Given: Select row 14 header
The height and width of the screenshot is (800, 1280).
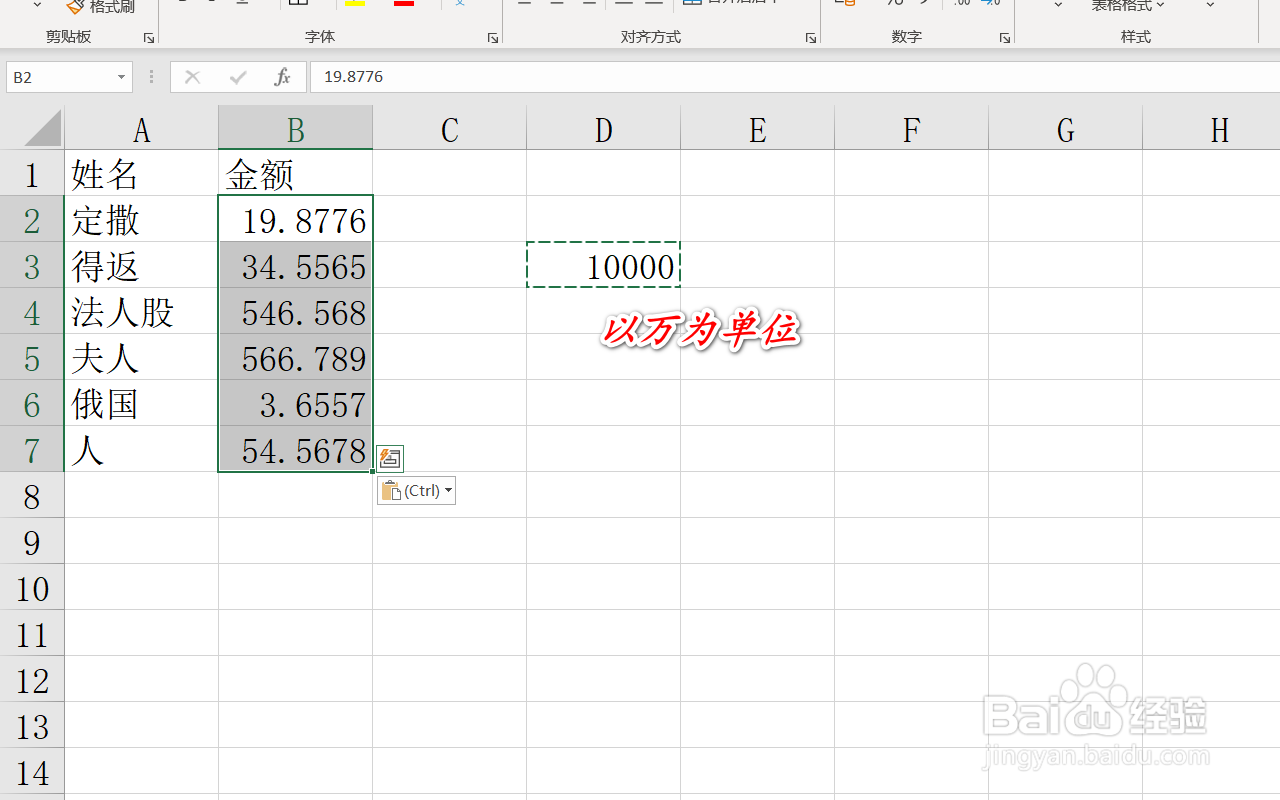Looking at the screenshot, I should click(32, 772).
